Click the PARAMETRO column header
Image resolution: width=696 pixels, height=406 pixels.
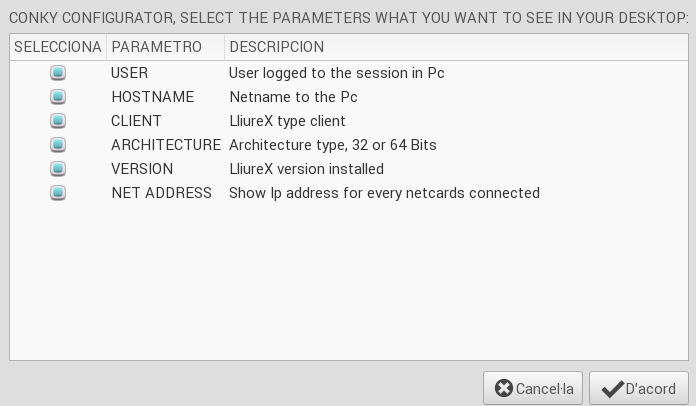[156, 47]
